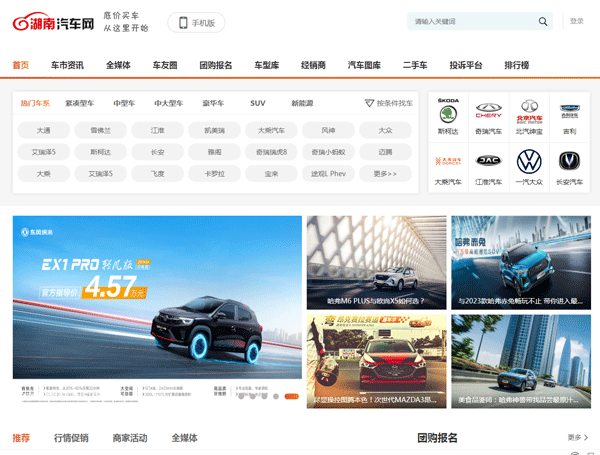Click the 凯美瑞 car series pill
600x455 pixels.
(x=215, y=130)
